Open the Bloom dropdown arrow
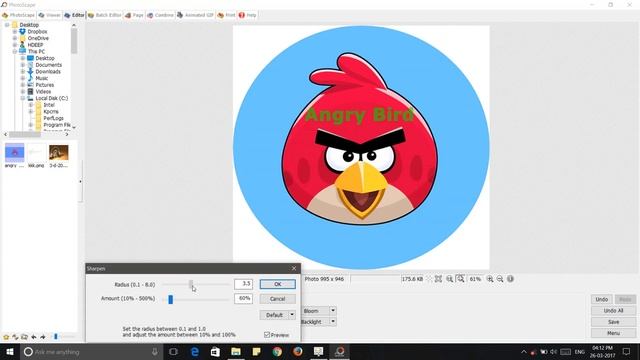Image resolution: width=640 pixels, height=360 pixels. click(x=333, y=311)
